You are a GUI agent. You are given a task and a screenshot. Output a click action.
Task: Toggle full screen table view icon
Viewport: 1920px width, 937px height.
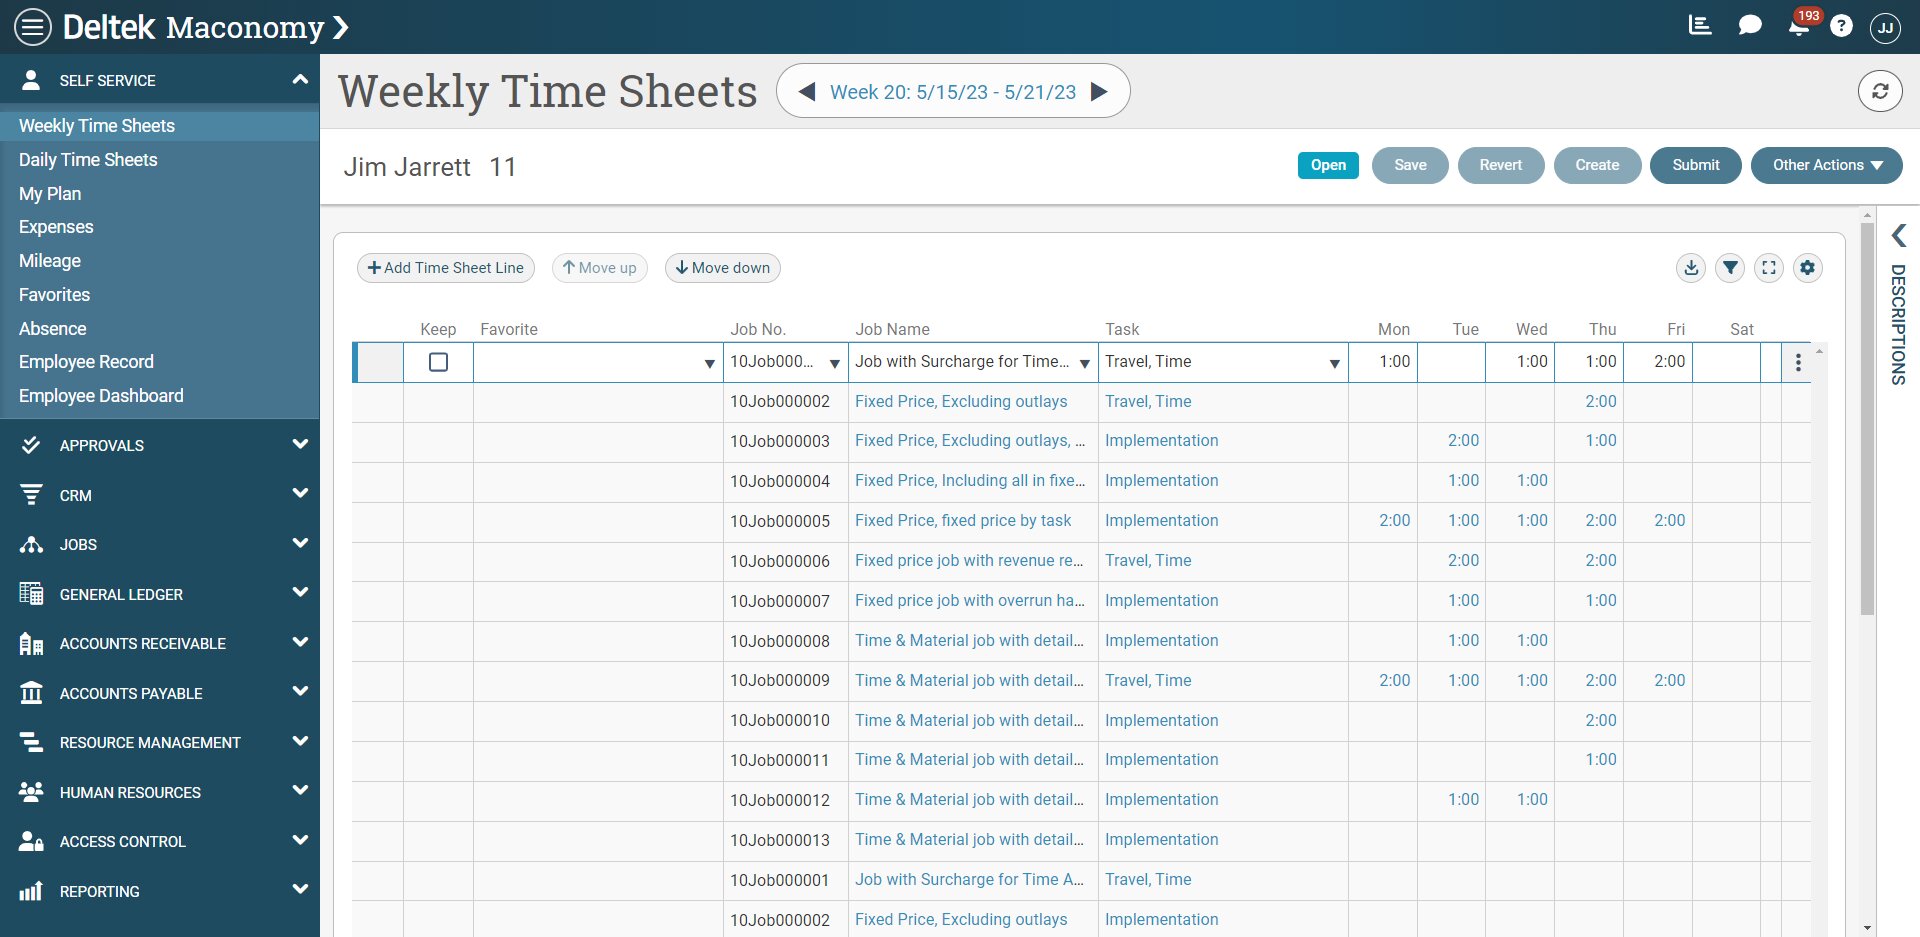[x=1769, y=268]
